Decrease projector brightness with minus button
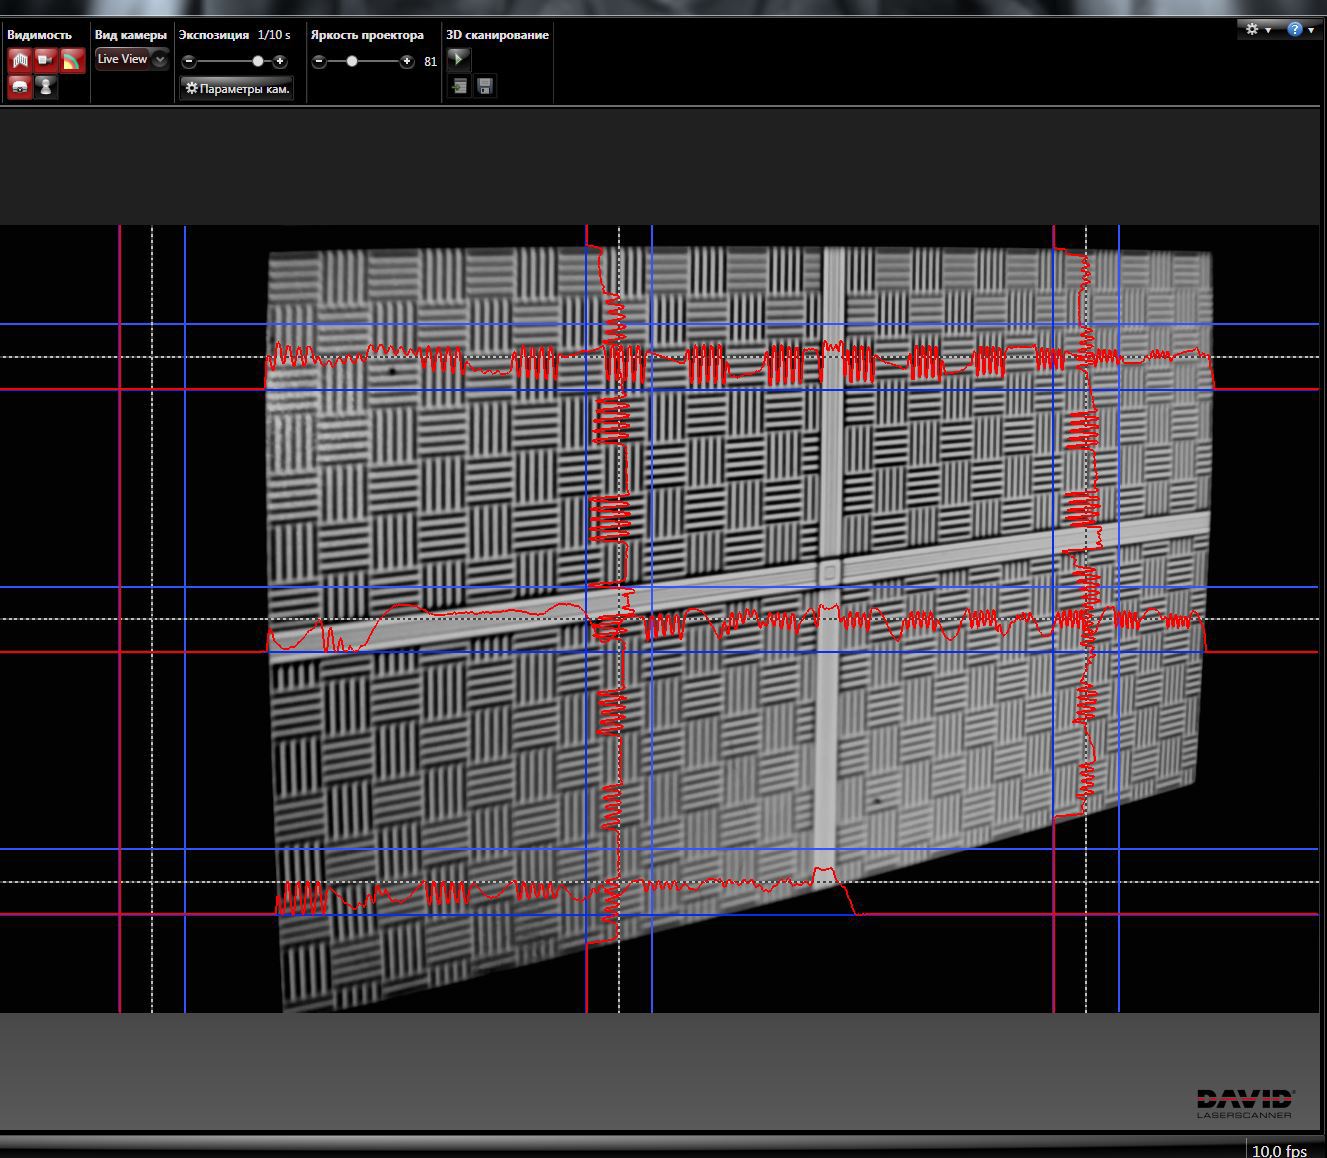Viewport: 1327px width, 1158px height. (319, 62)
